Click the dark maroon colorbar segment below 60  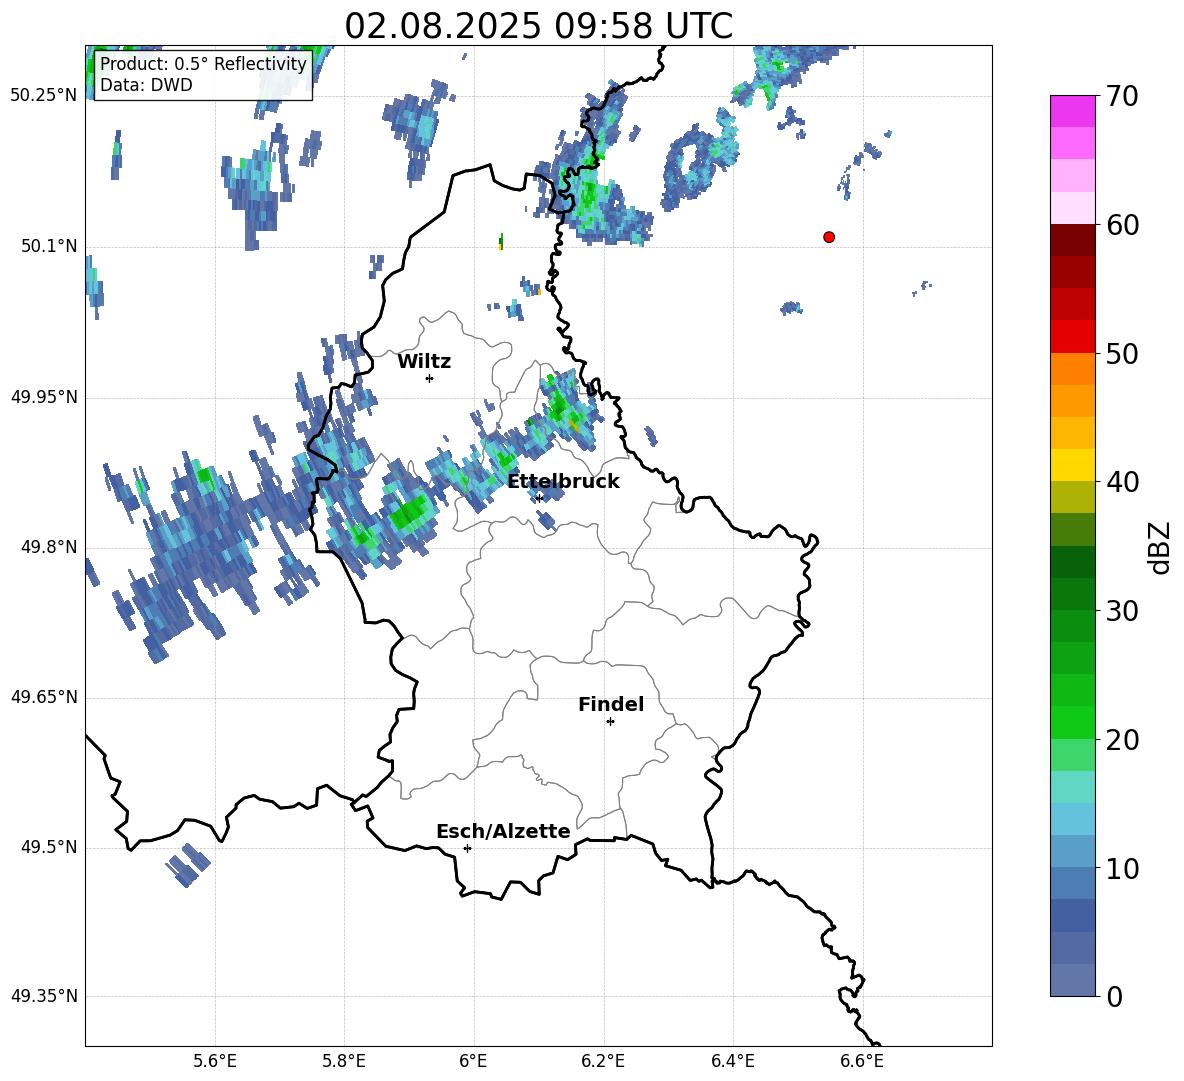pyautogui.click(x=1072, y=241)
